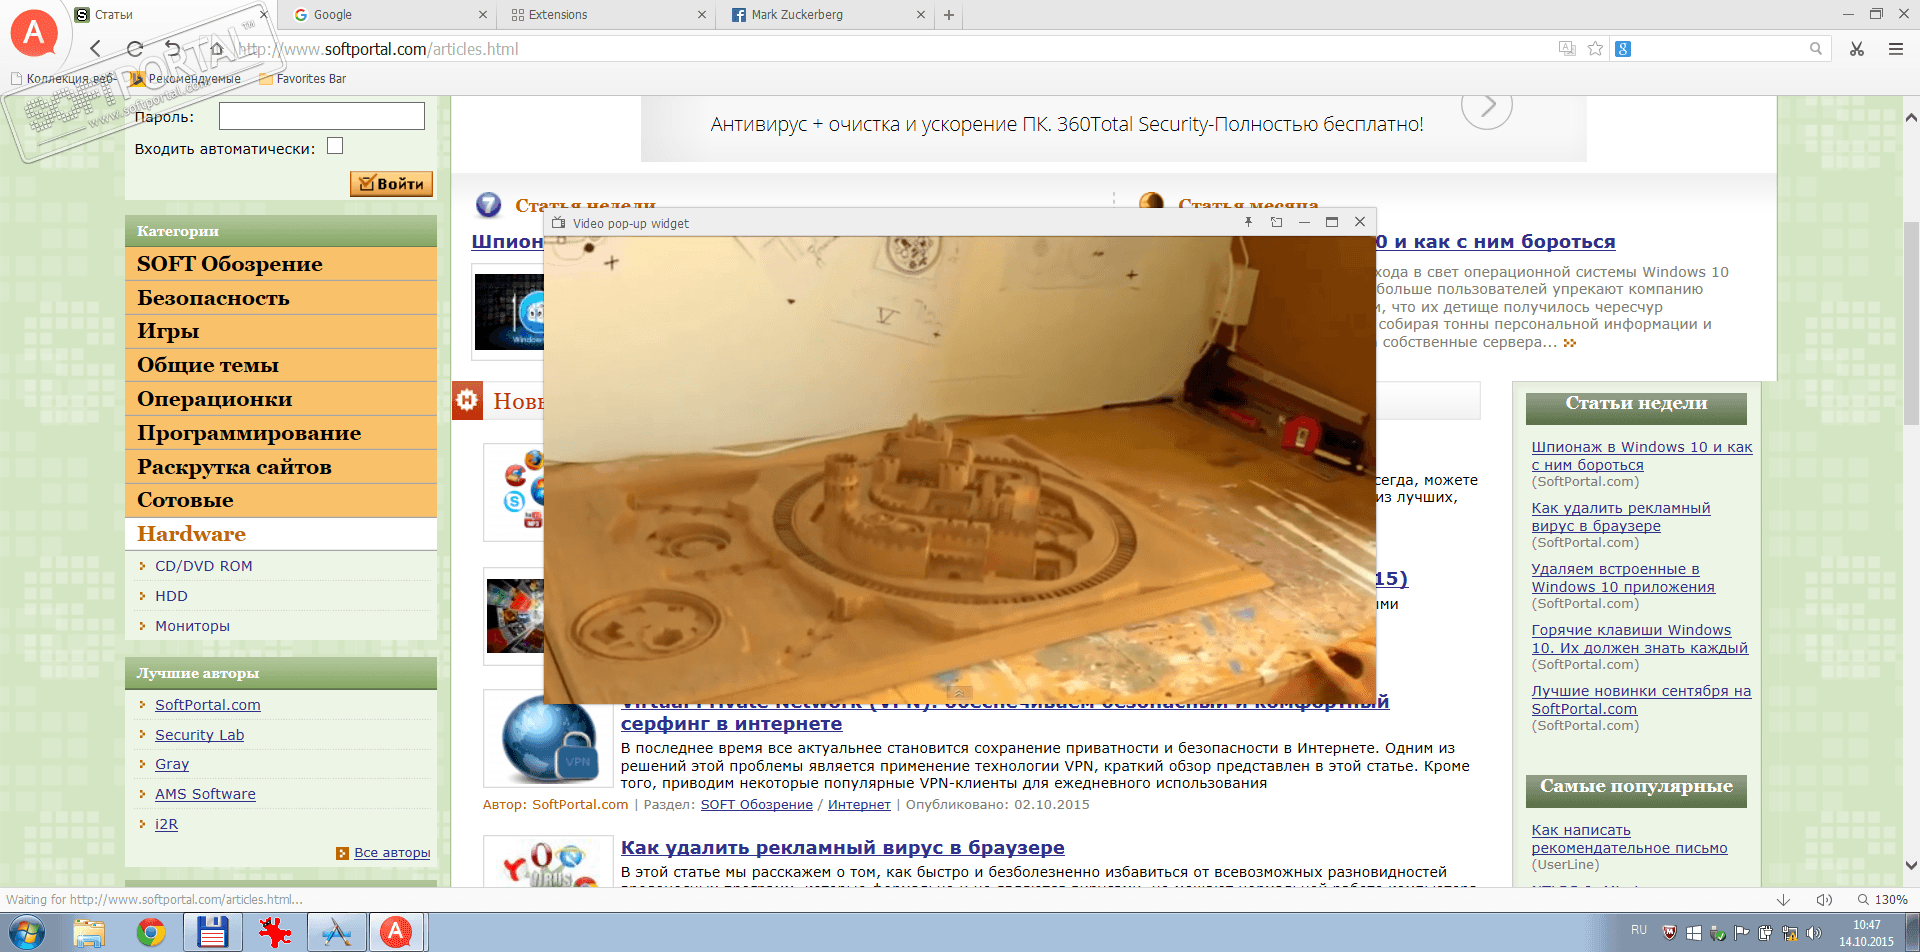
Task: Click the red Avant browser logo button
Action: point(33,33)
